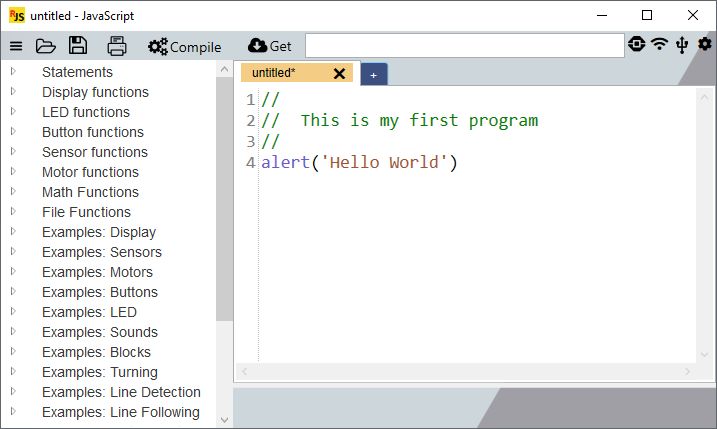This screenshot has width=717, height=429.
Task: Open settings gear icon in toolbar
Action: click(x=705, y=44)
